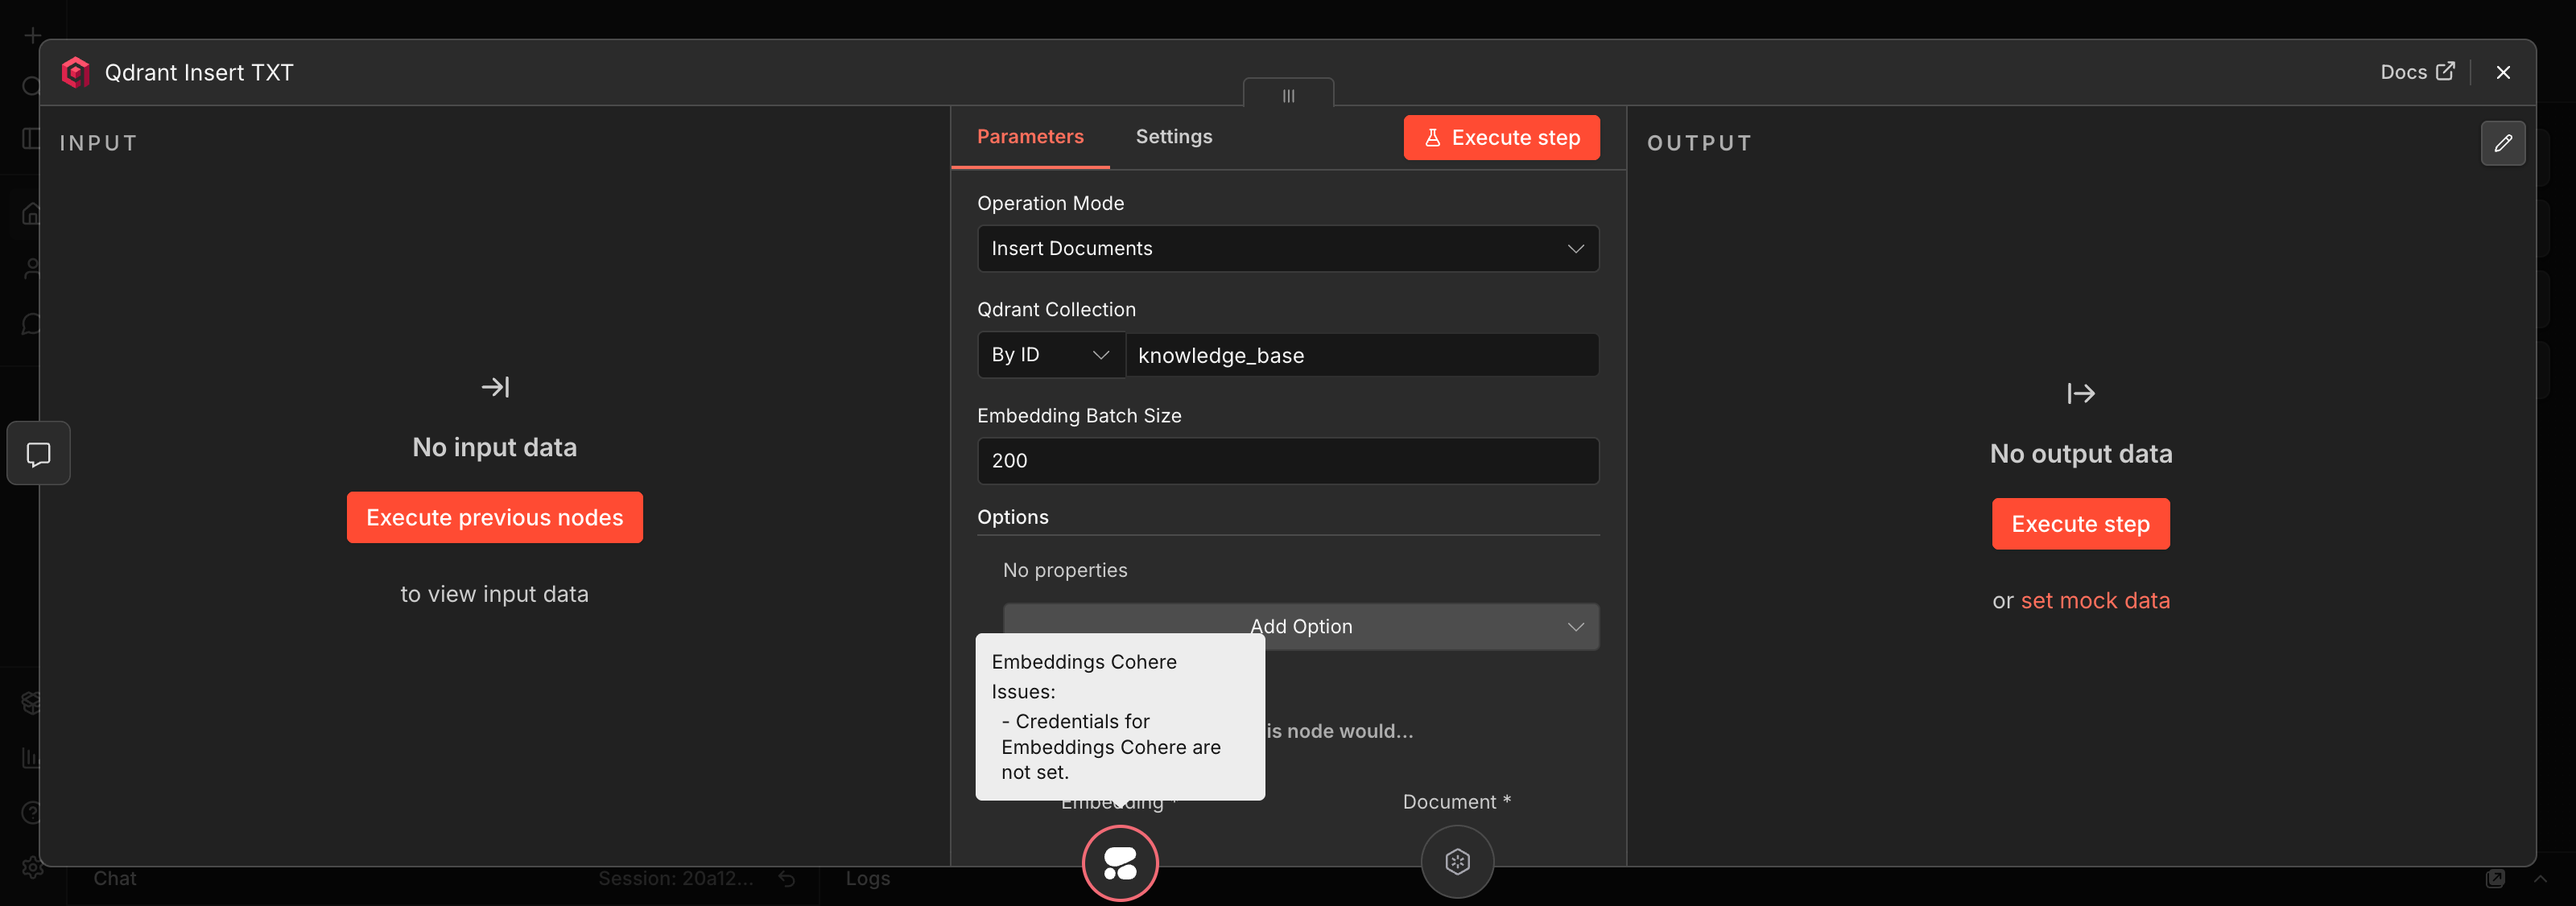Click Execute previous nodes button
This screenshot has height=906, width=2576.
494,517
